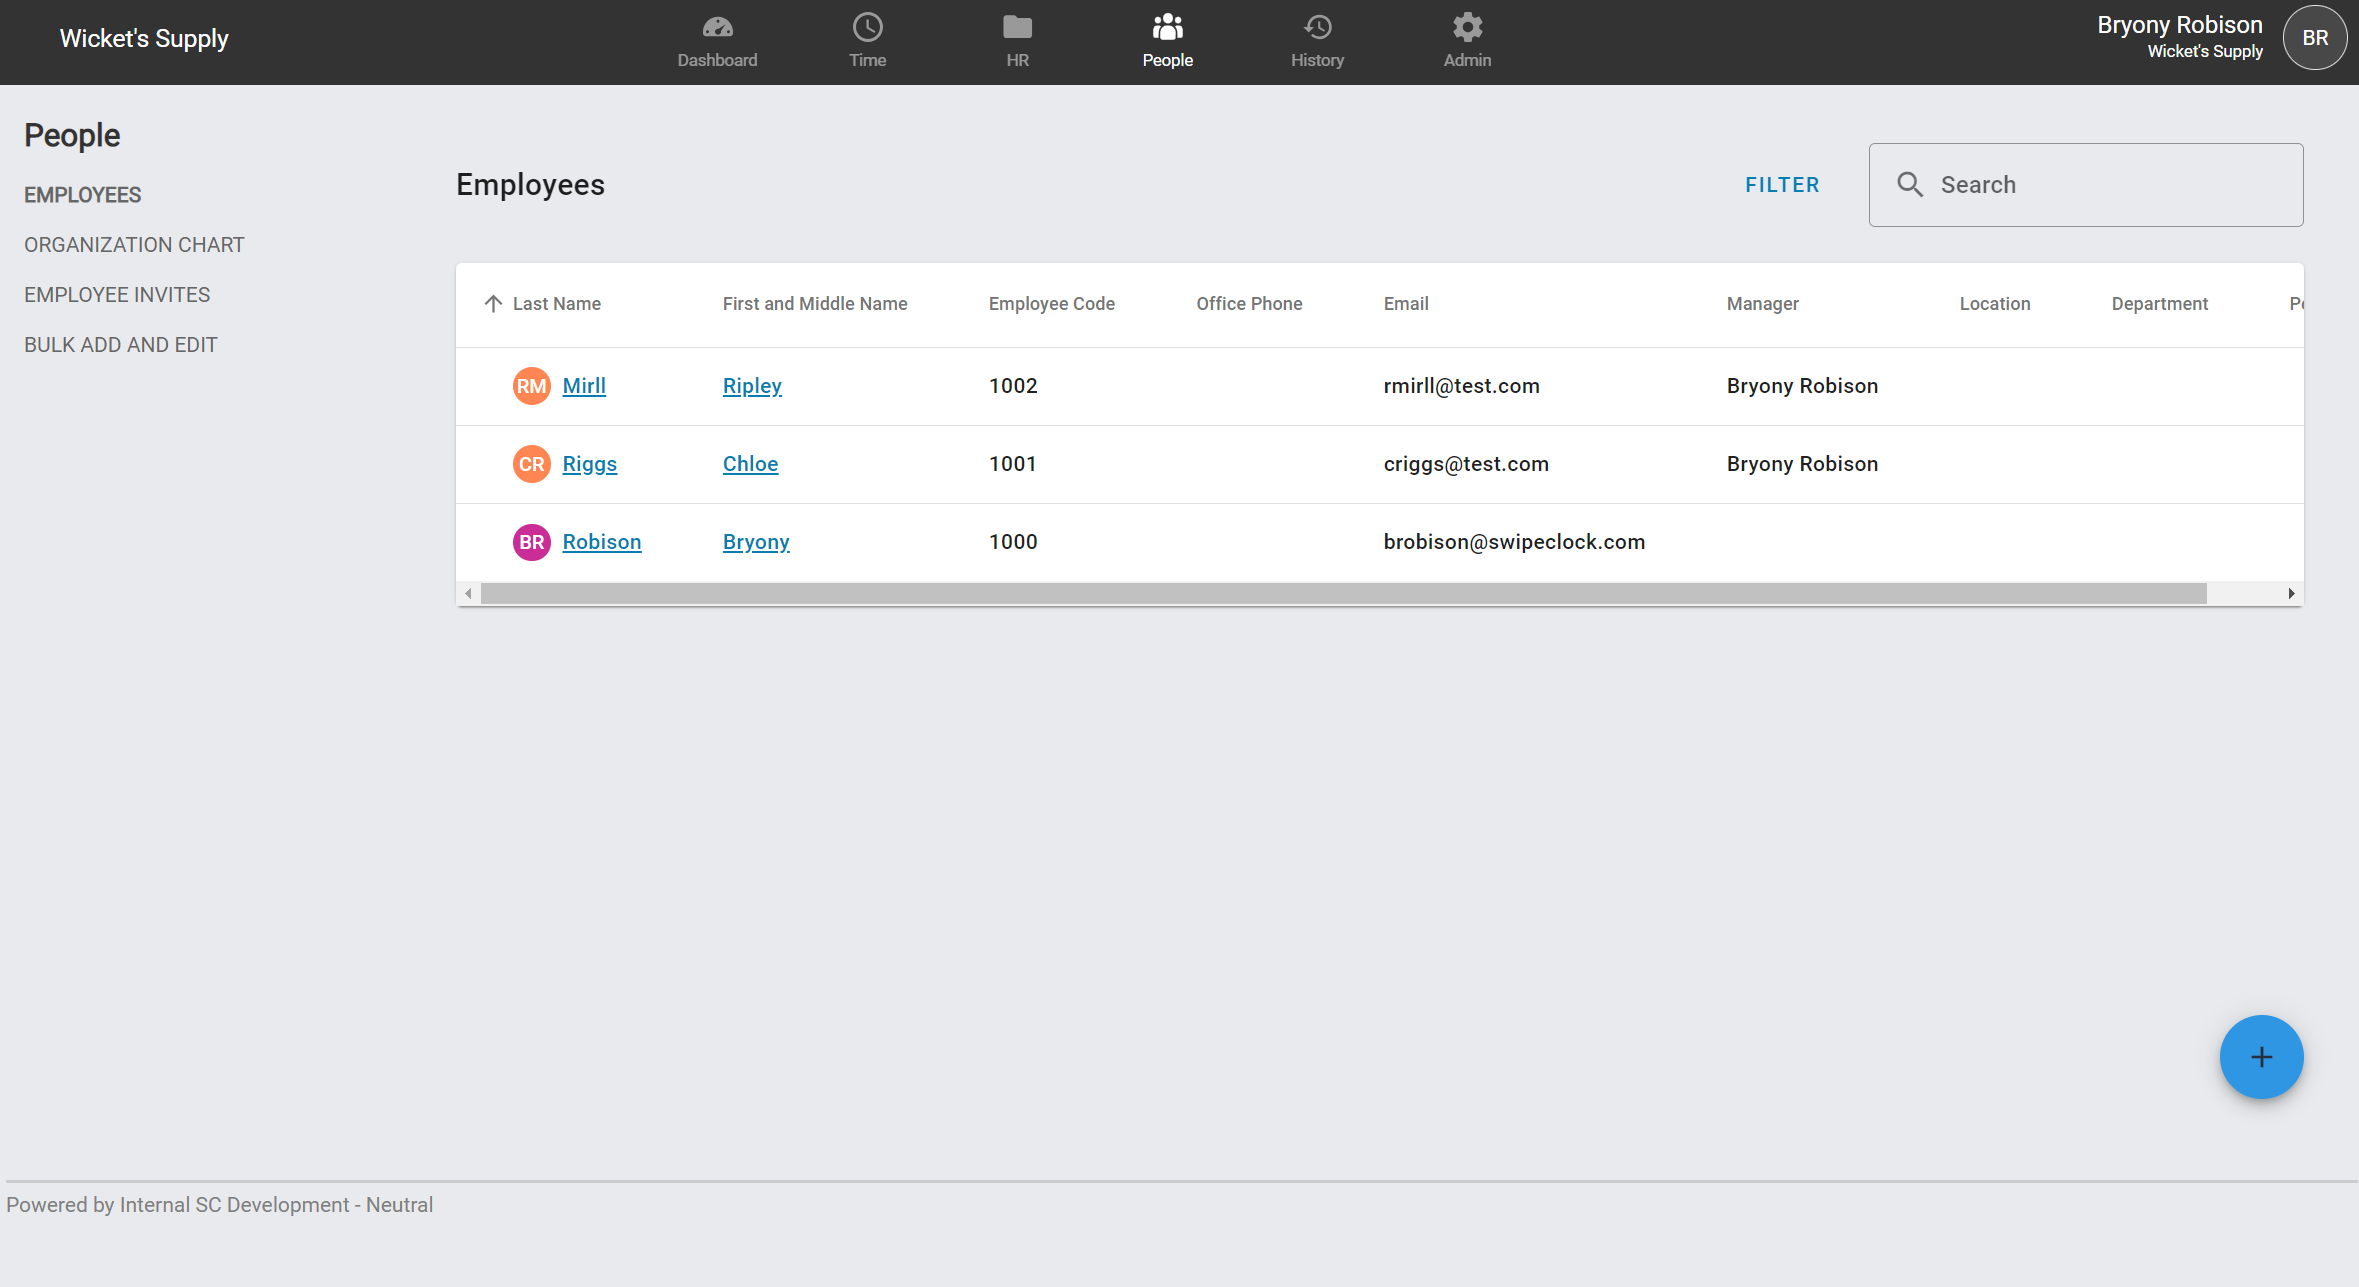
Task: Click the BR user avatar in header
Action: point(2315,38)
